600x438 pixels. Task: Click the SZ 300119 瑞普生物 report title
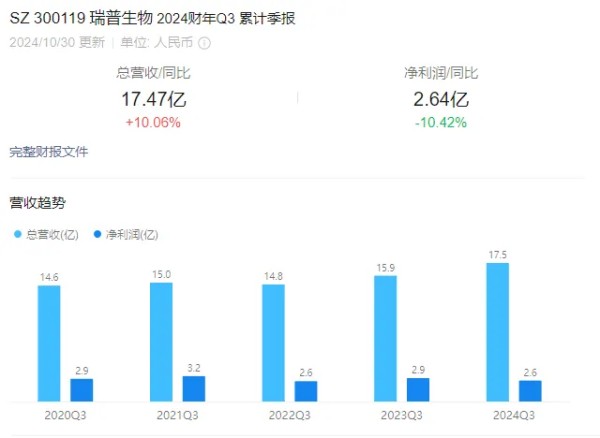(152, 18)
